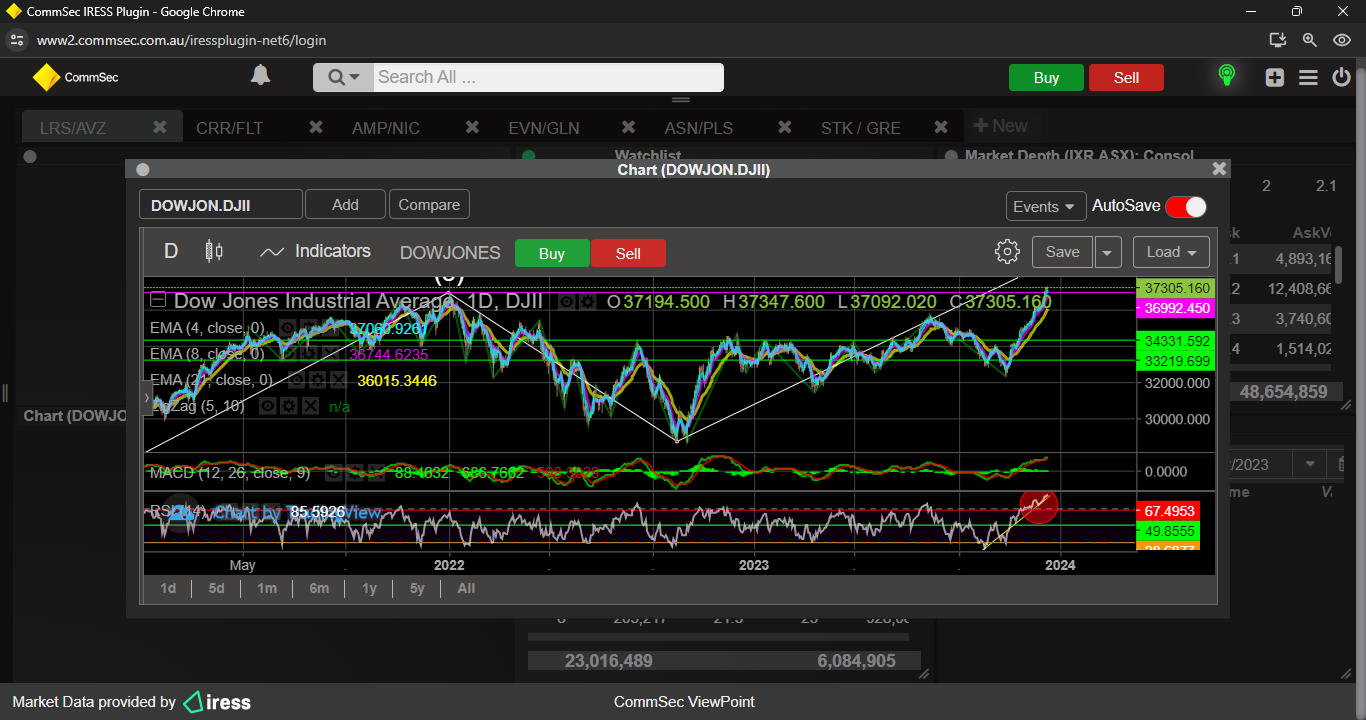The height and width of the screenshot is (720, 1366).
Task: Close the EVN/GLN tab with its X
Action: (x=628, y=127)
